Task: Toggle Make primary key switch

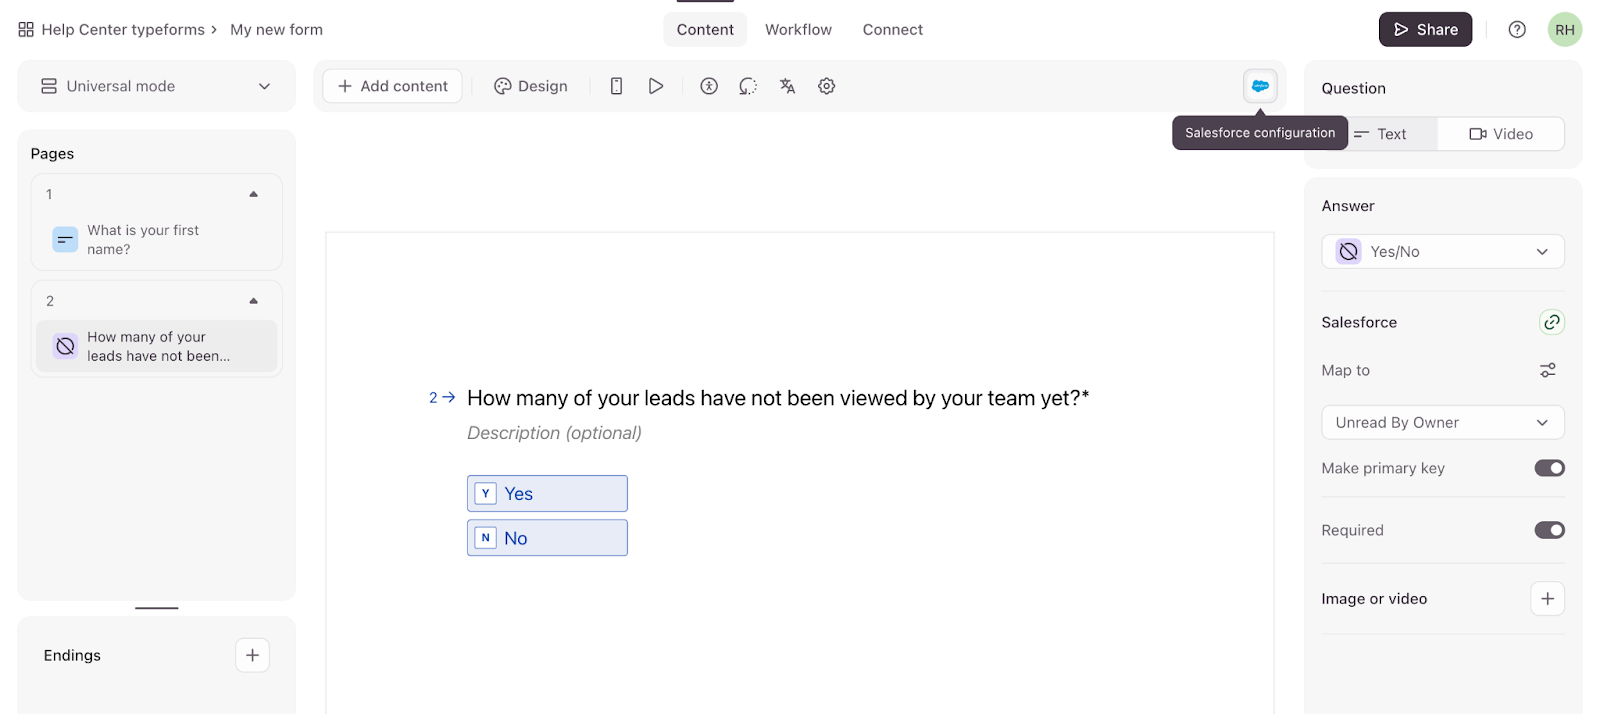Action: 1549,468
